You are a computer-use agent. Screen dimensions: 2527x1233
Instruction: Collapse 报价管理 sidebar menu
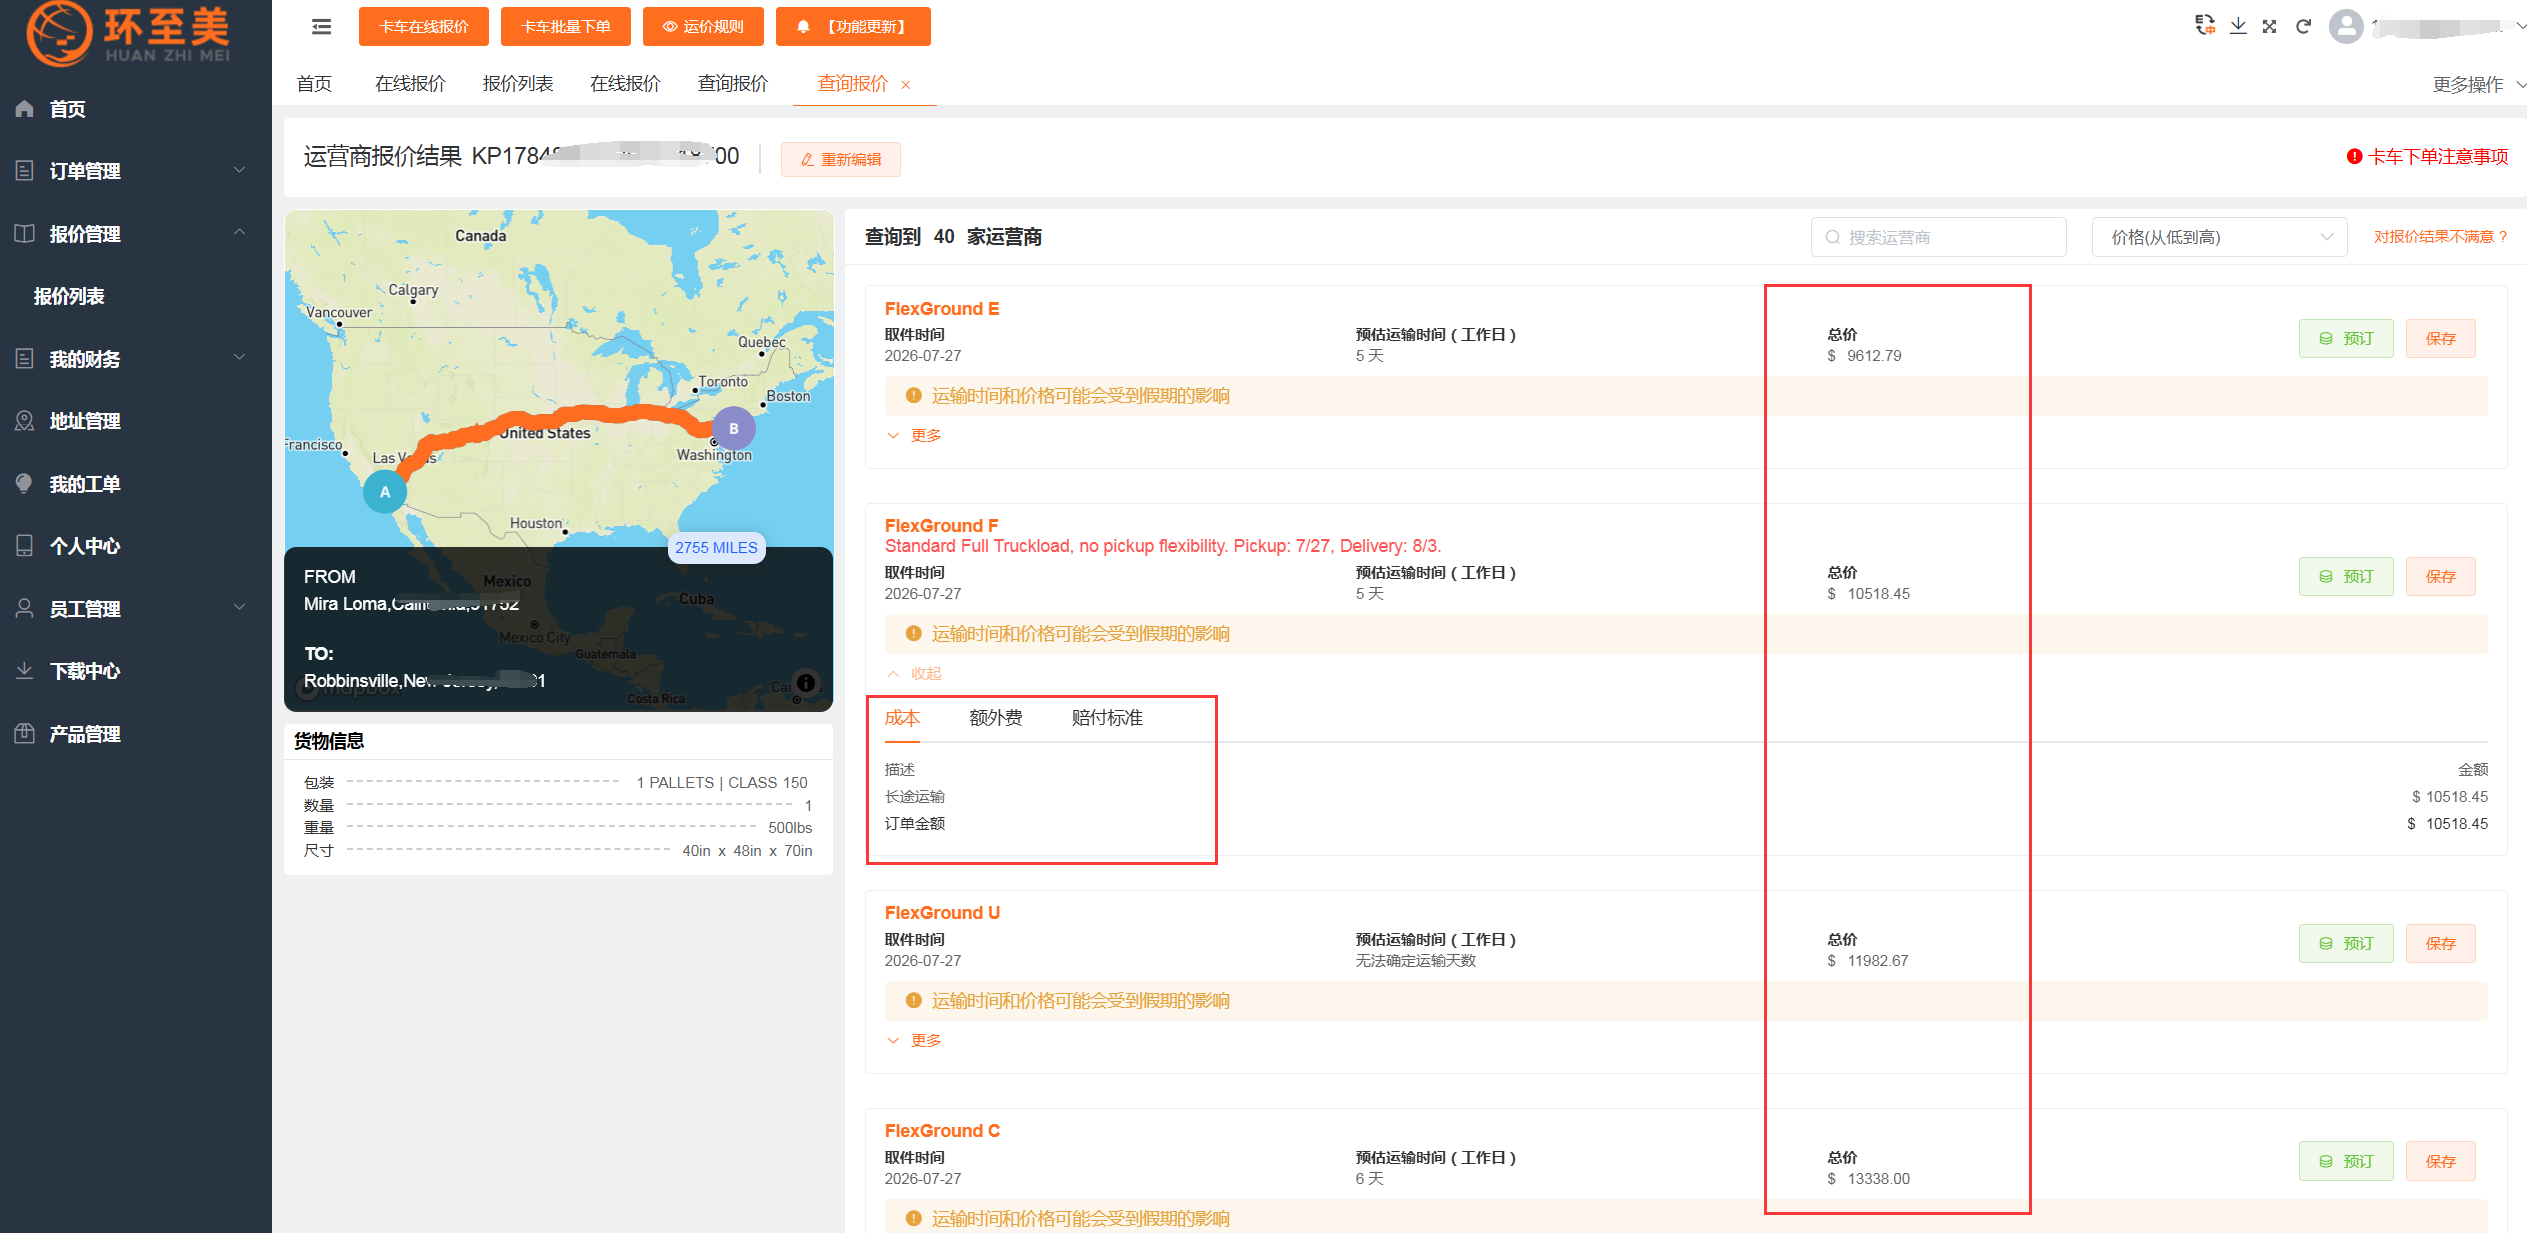136,234
